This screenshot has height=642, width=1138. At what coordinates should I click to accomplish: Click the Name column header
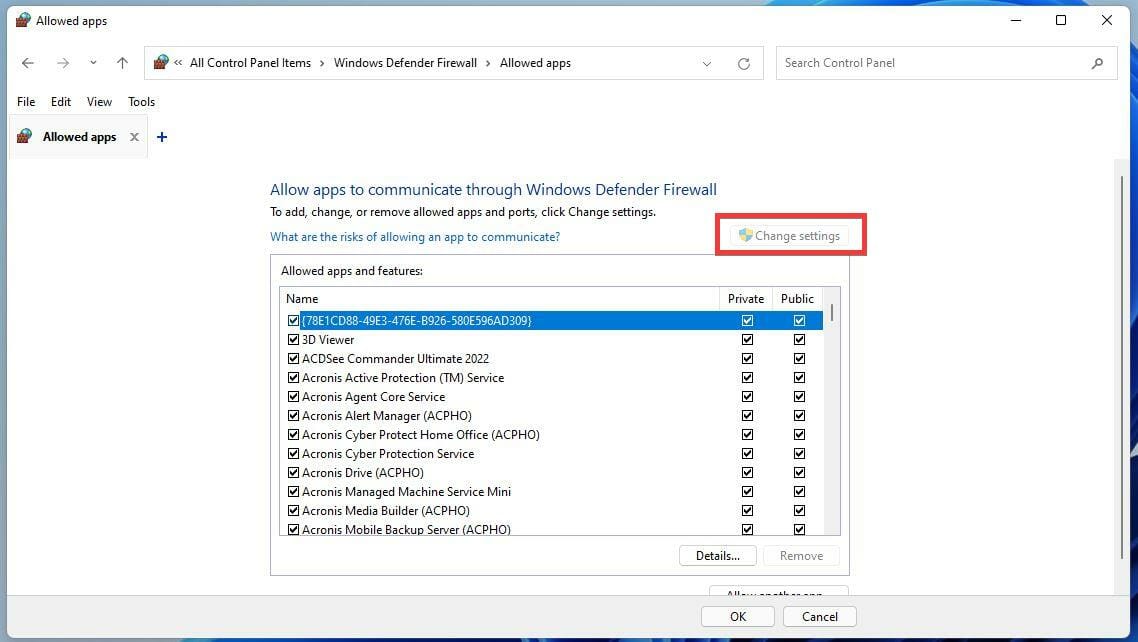pos(499,298)
